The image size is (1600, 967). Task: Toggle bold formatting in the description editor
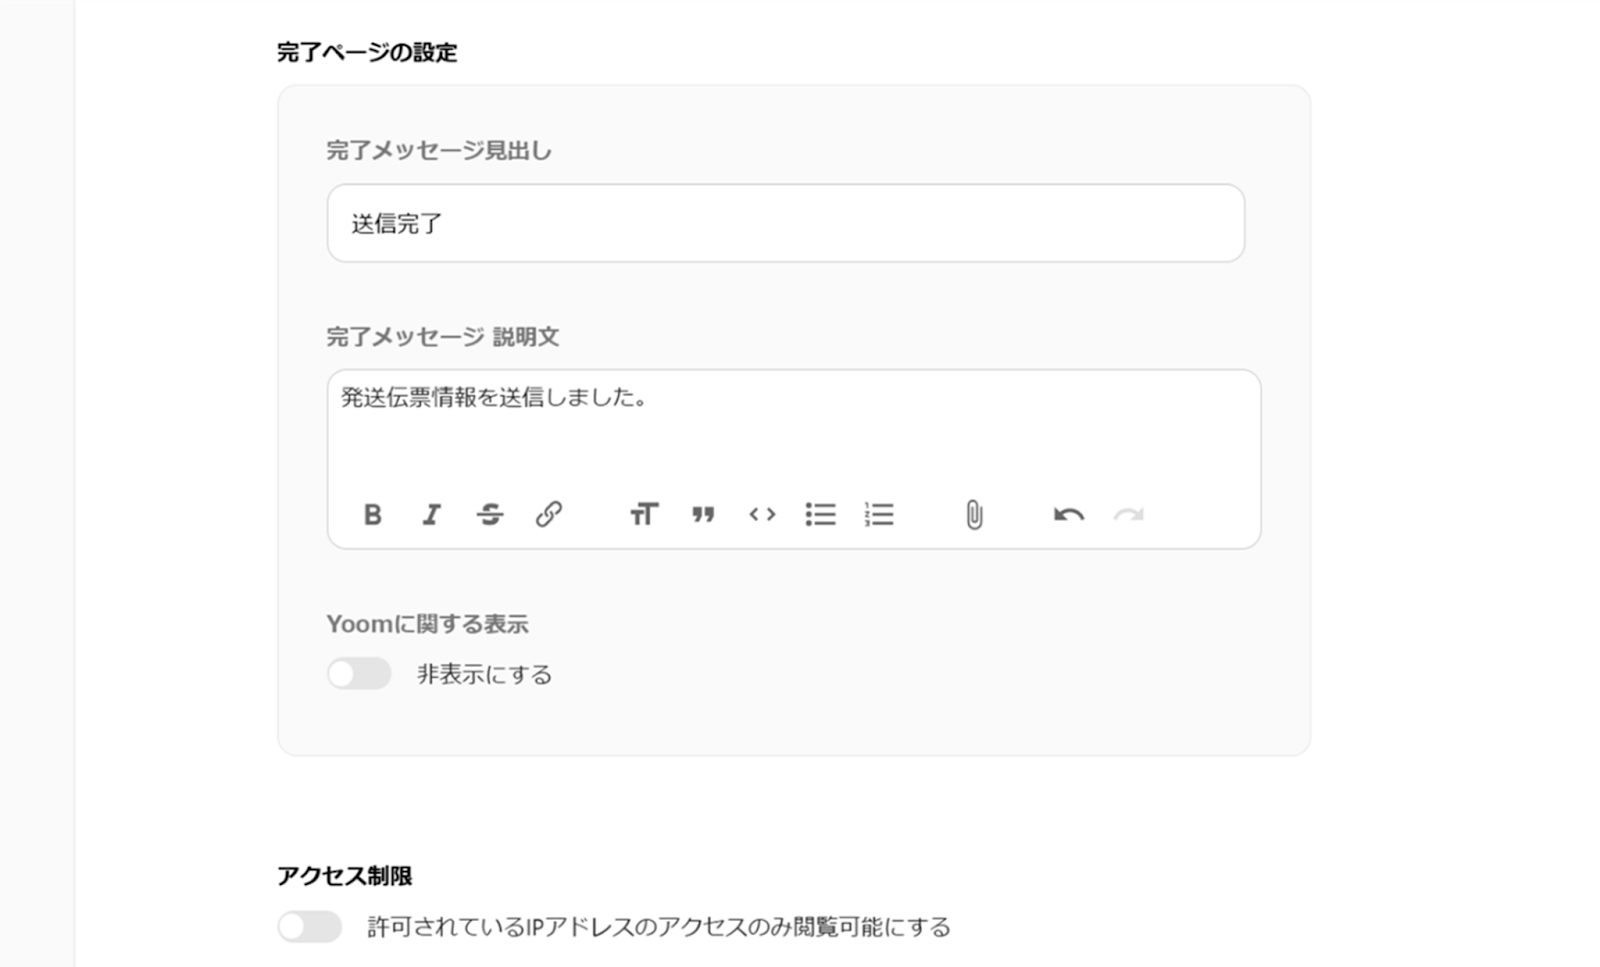[x=373, y=514]
